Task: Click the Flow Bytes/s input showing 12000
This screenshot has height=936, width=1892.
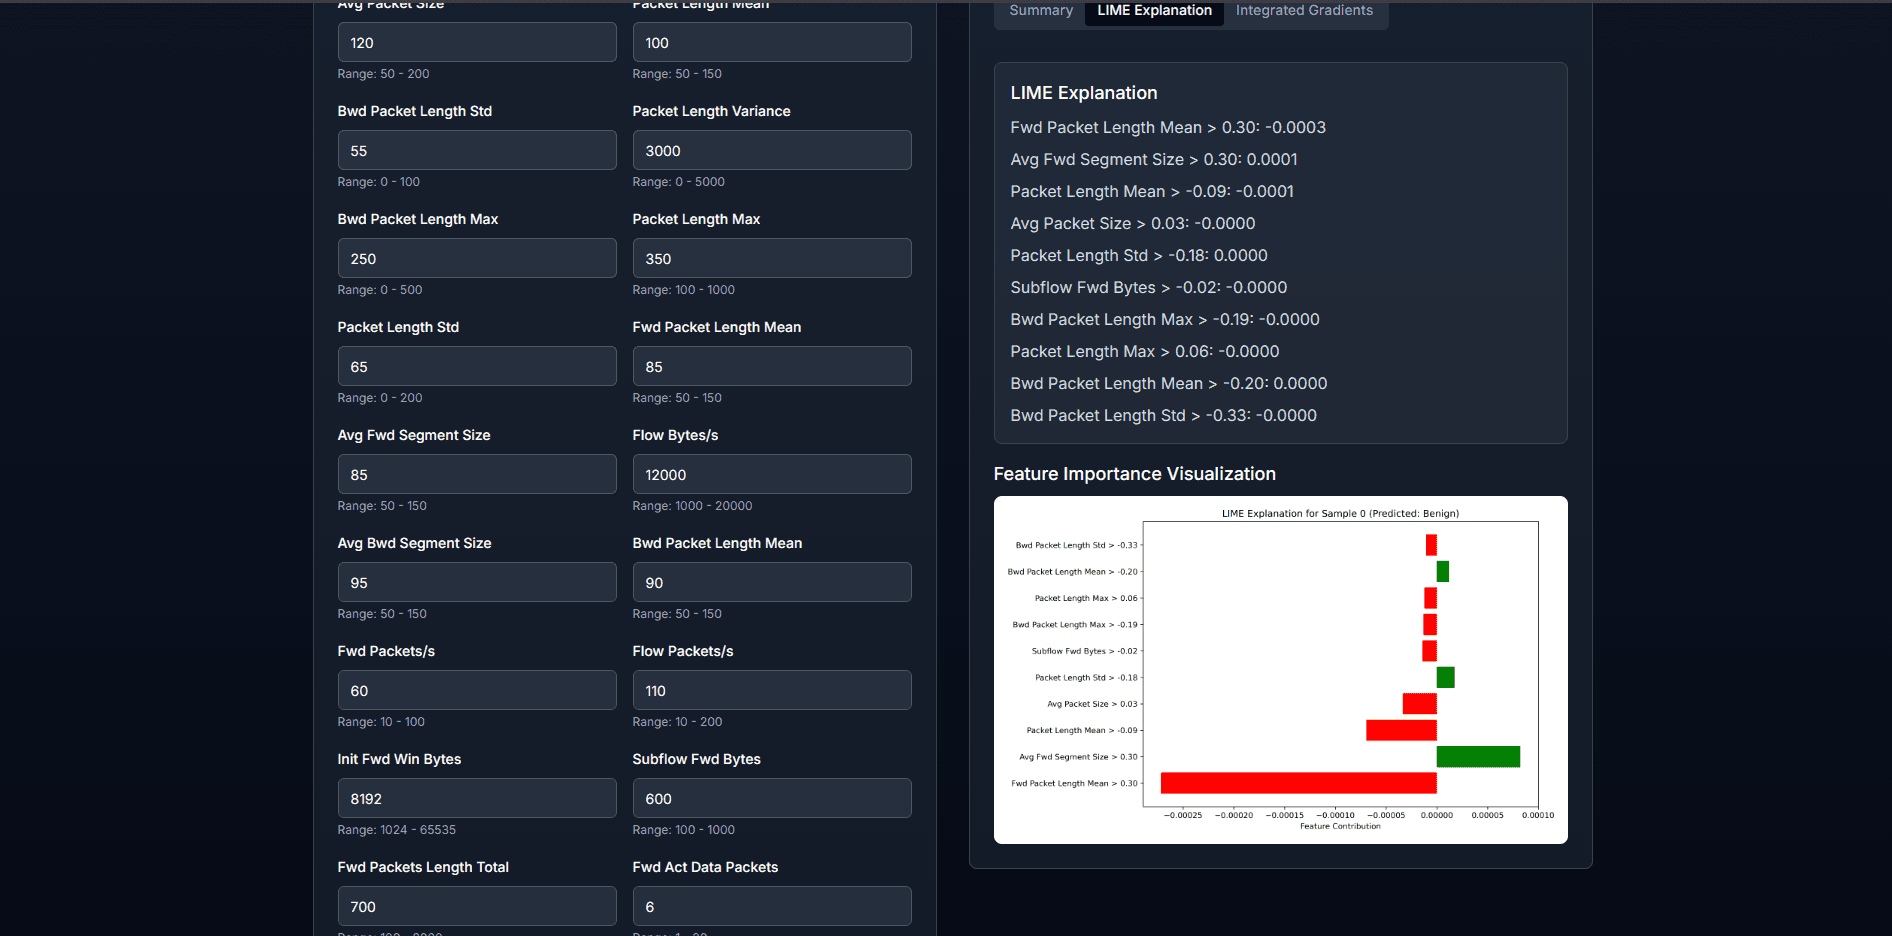Action: (x=772, y=474)
